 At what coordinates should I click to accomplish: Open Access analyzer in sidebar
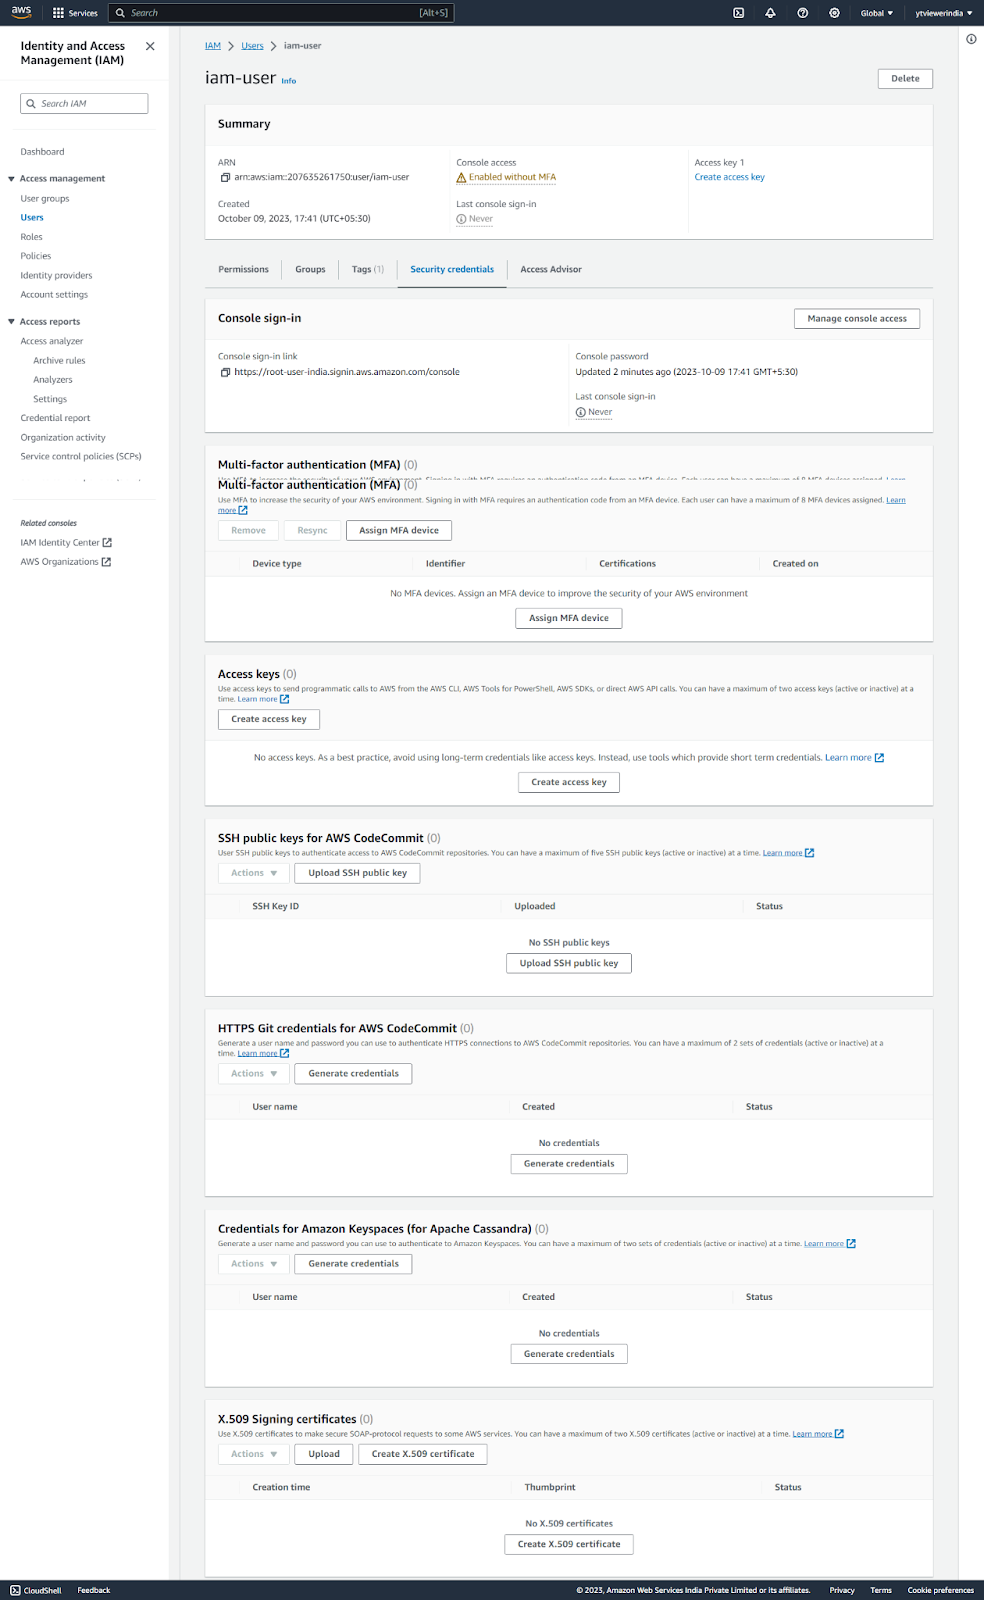(x=52, y=341)
